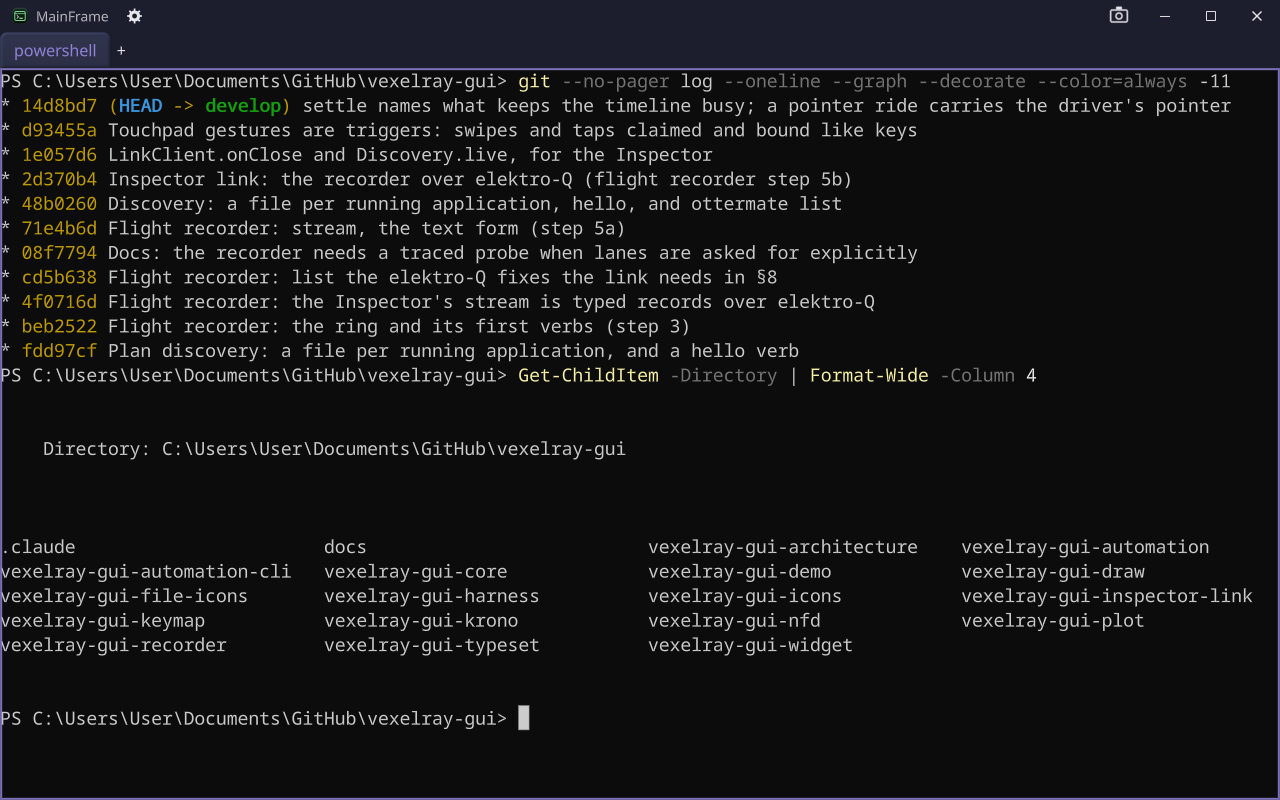This screenshot has height=800, width=1280.
Task: Click vexelray-gui-architecture directory name
Action: coord(783,547)
